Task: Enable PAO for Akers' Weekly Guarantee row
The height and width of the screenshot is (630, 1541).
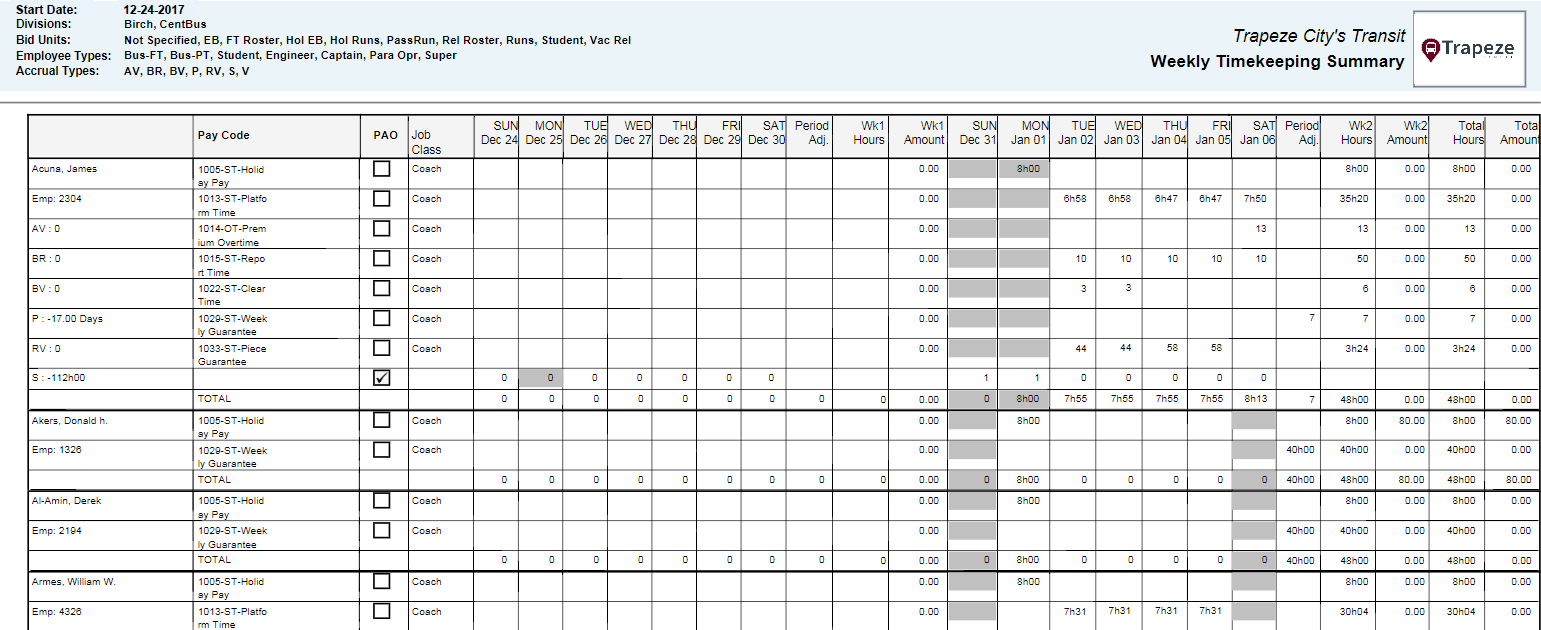Action: [383, 449]
